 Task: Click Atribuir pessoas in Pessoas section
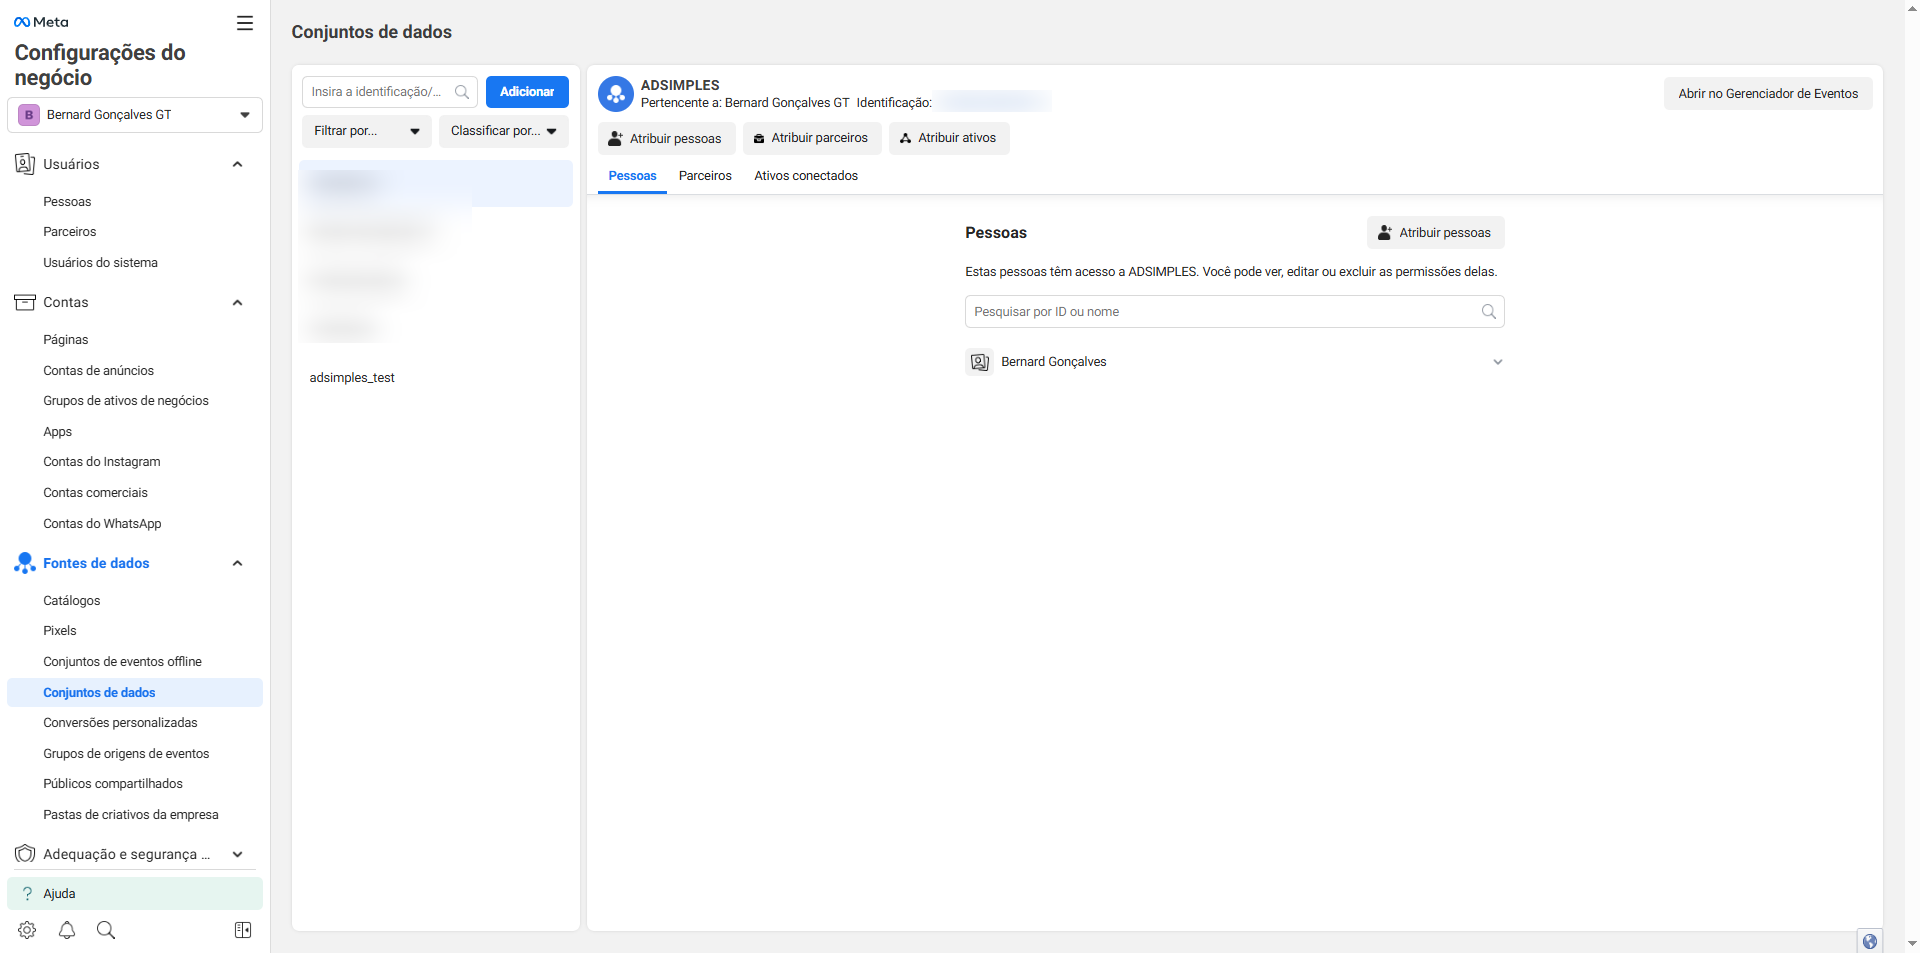click(1435, 233)
